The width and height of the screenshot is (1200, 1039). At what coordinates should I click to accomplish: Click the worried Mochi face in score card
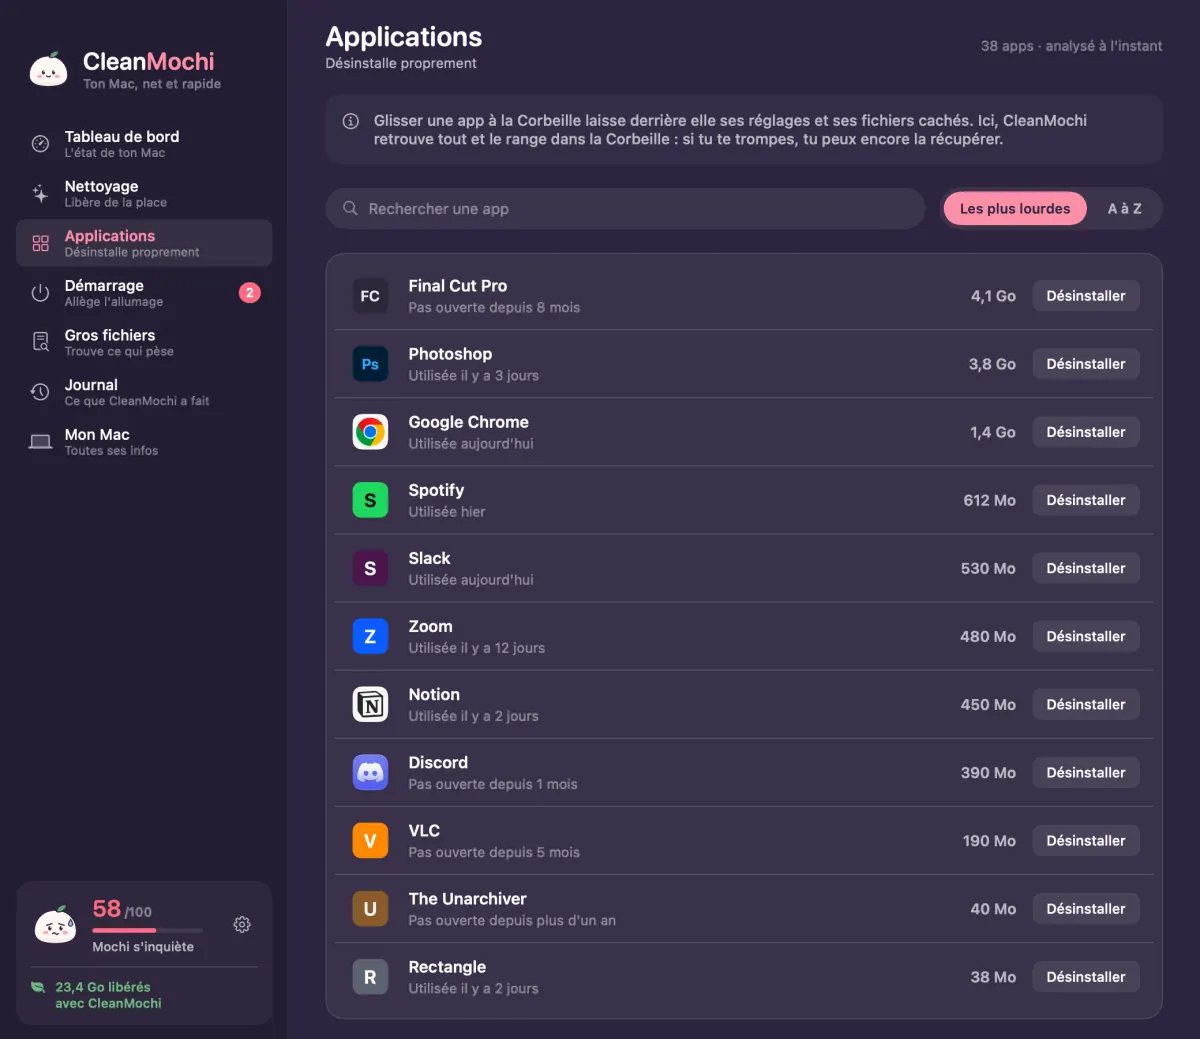(56, 925)
